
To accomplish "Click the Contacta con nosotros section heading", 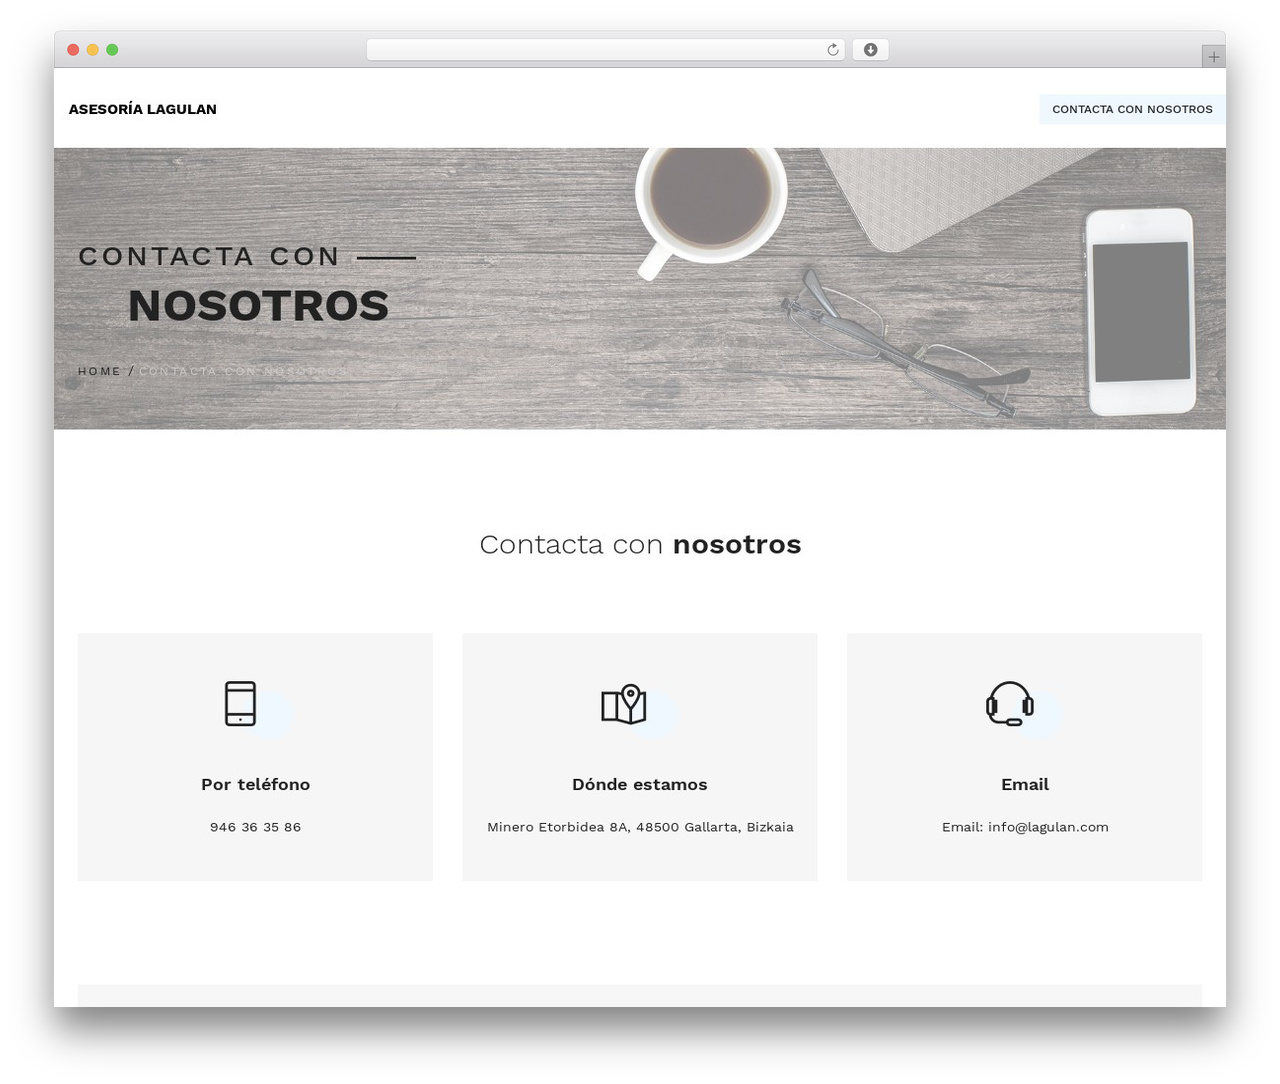I will [x=640, y=544].
